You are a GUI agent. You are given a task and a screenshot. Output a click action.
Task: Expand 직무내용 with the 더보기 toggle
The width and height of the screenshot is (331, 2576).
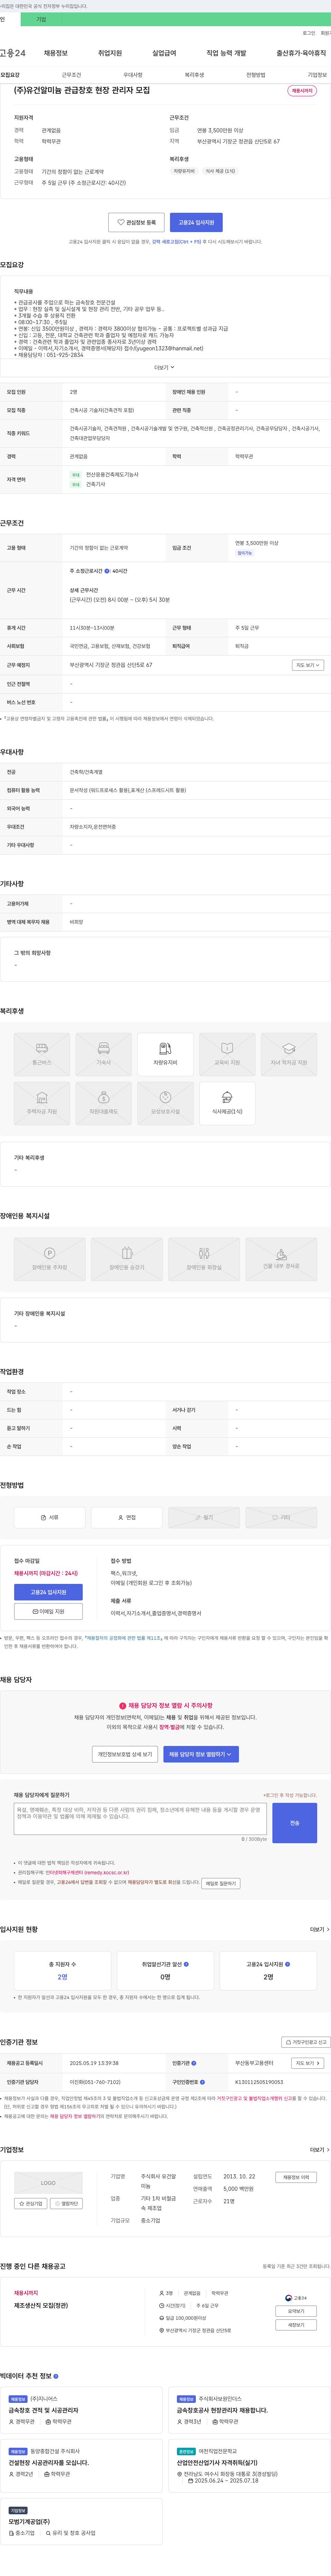[x=164, y=367]
